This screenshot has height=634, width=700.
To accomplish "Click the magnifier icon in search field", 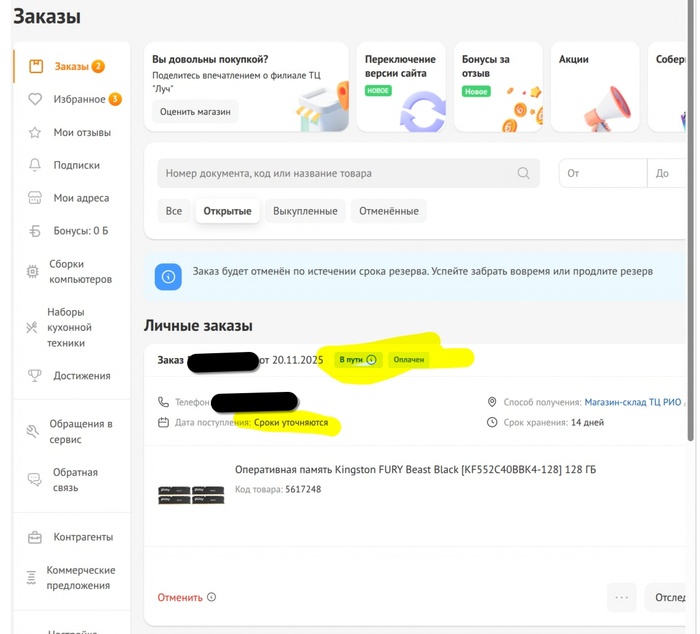I will click(x=523, y=173).
